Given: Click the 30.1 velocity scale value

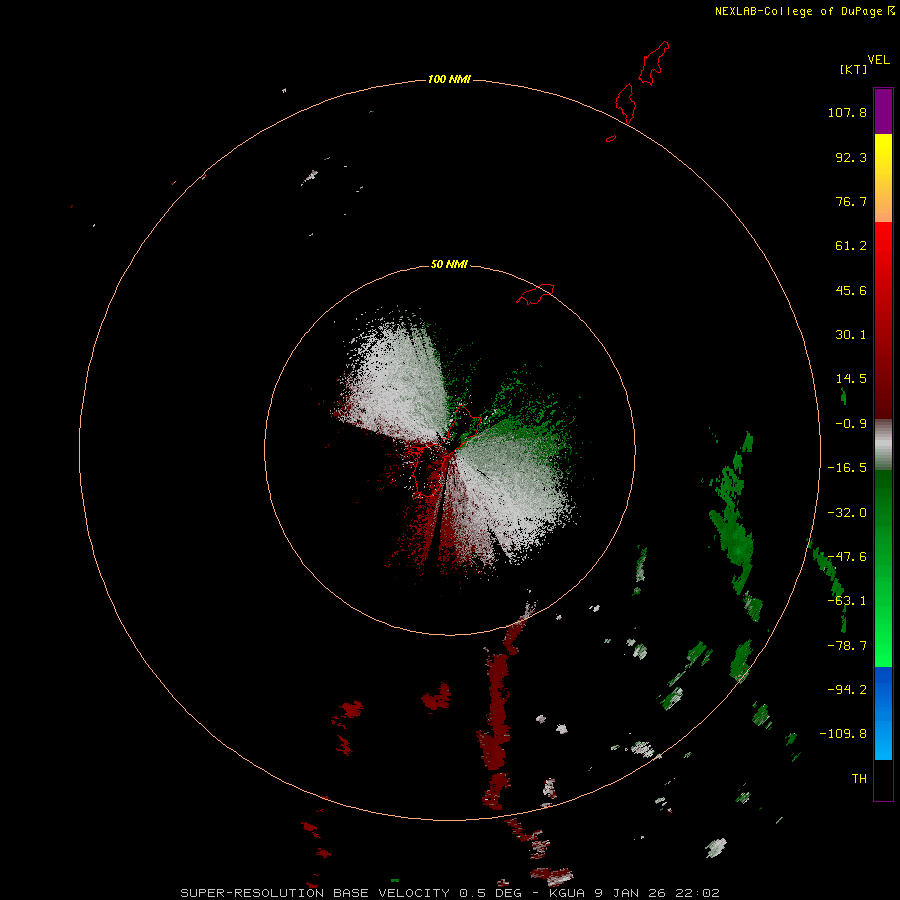Looking at the screenshot, I should coord(851,335).
